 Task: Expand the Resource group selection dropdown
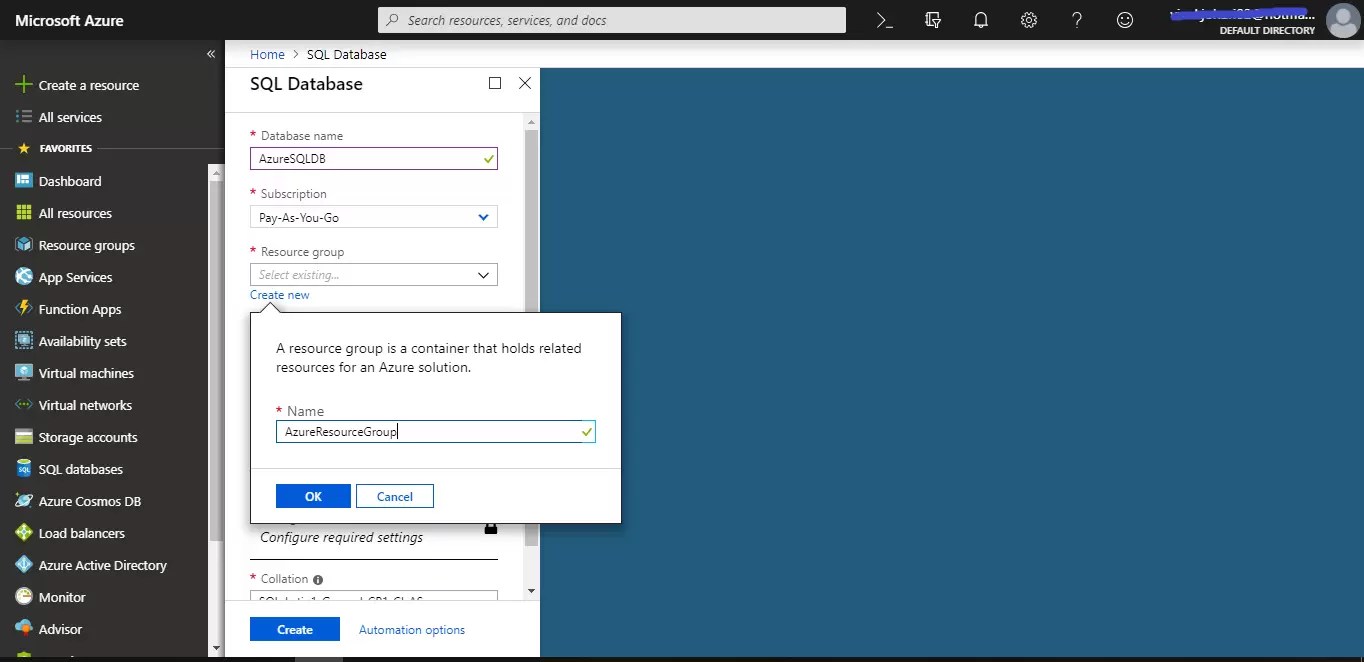373,274
